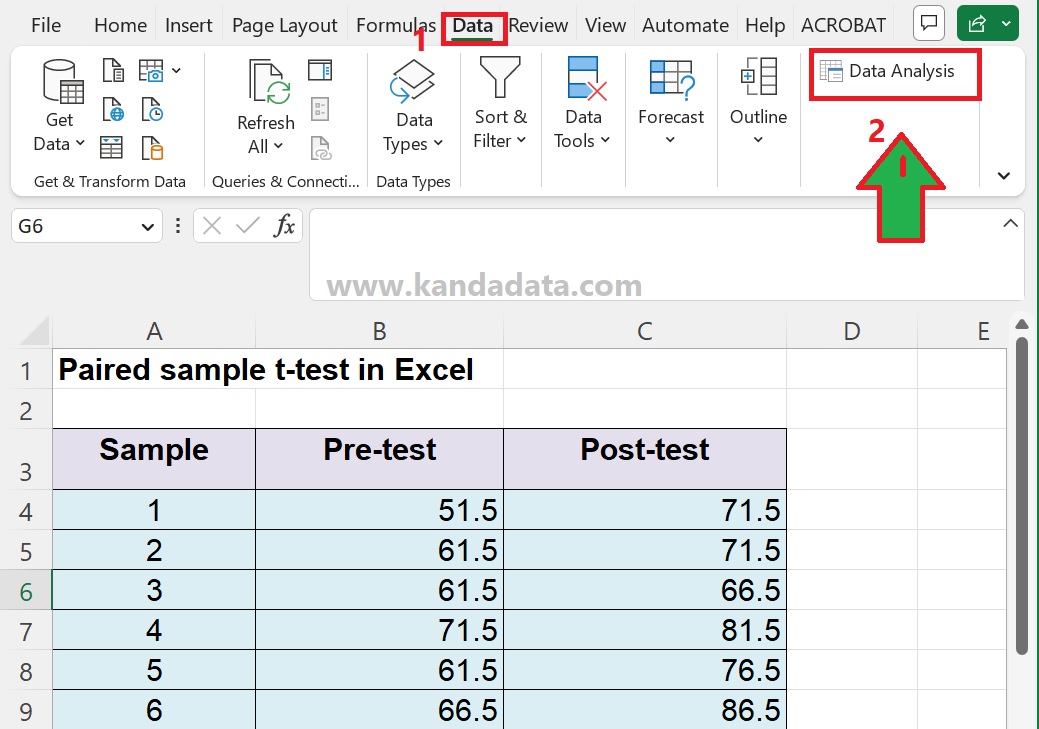Select the 'Post-test' header cell
Image resolution: width=1039 pixels, height=729 pixels.
645,459
